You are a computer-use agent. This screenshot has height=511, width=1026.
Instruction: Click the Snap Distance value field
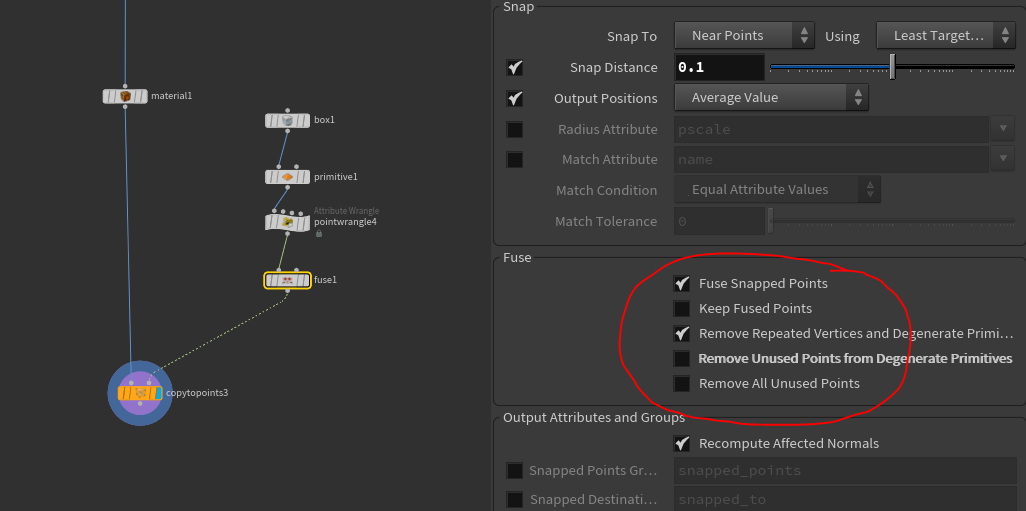coord(719,68)
